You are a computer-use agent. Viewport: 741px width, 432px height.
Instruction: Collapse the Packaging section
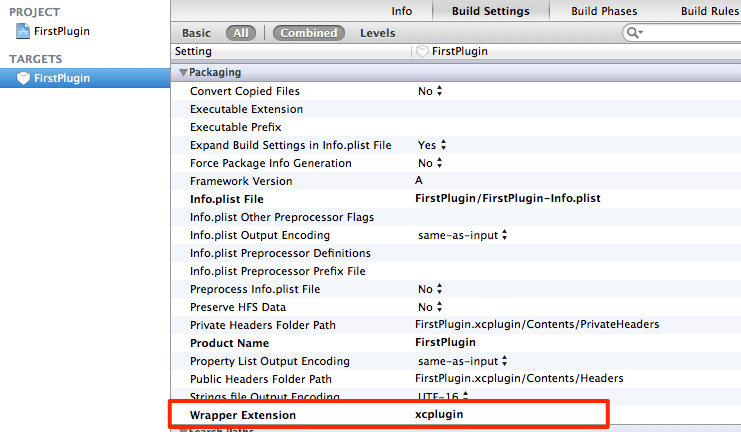click(183, 72)
